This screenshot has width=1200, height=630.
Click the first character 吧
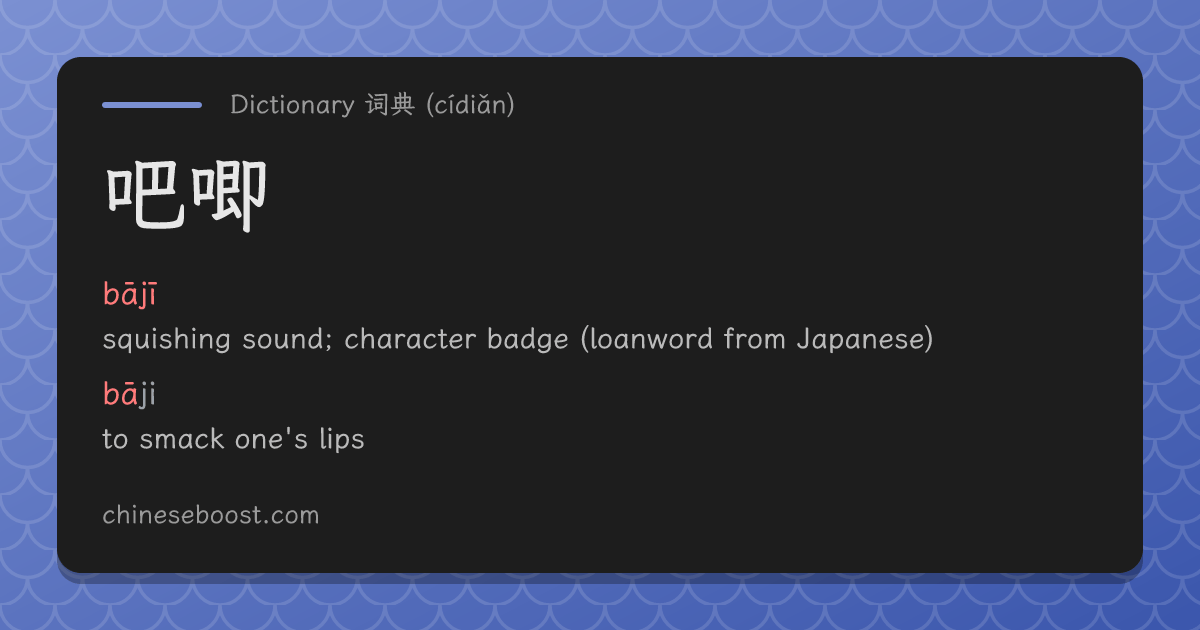(x=145, y=196)
